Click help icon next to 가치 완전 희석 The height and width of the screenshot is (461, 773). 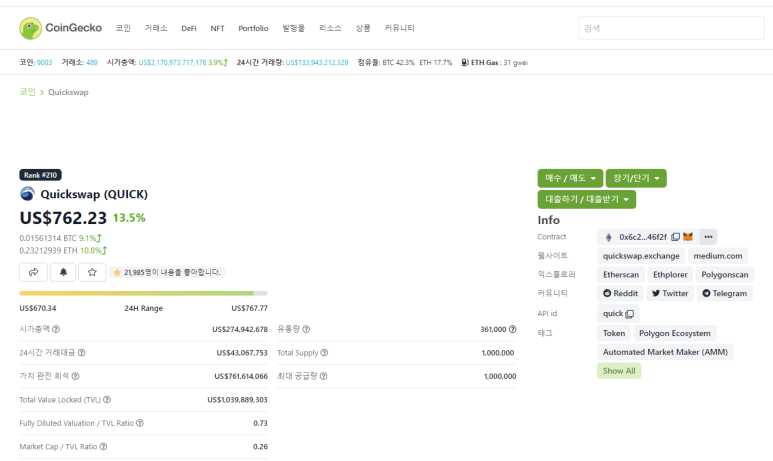point(75,376)
